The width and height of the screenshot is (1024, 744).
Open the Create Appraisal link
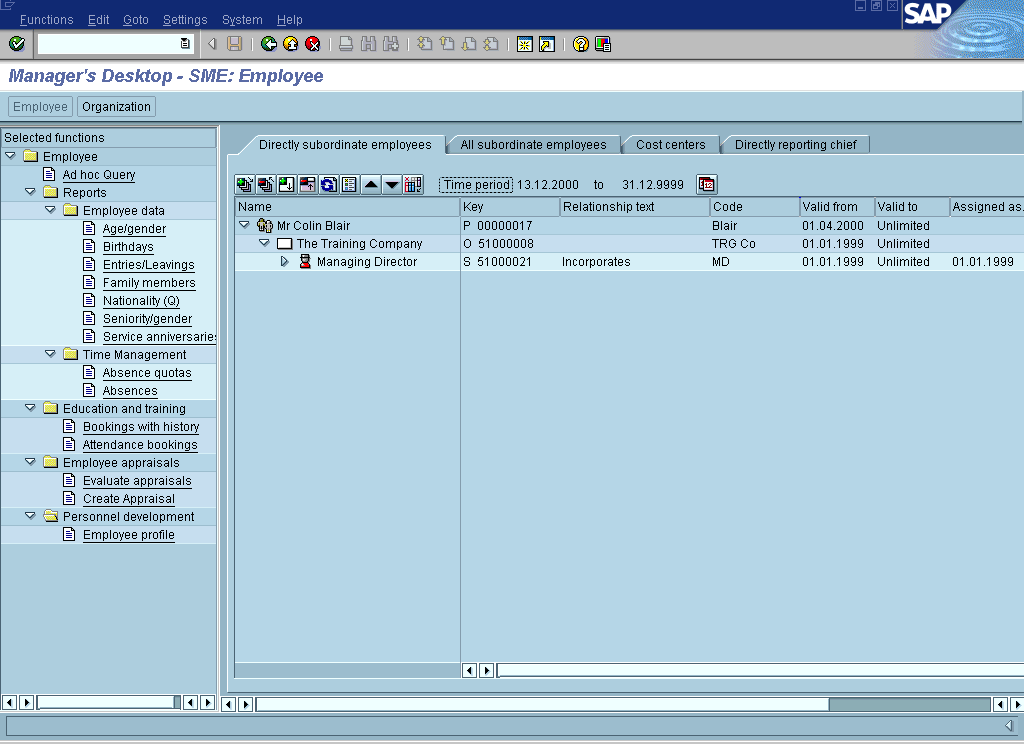point(129,498)
